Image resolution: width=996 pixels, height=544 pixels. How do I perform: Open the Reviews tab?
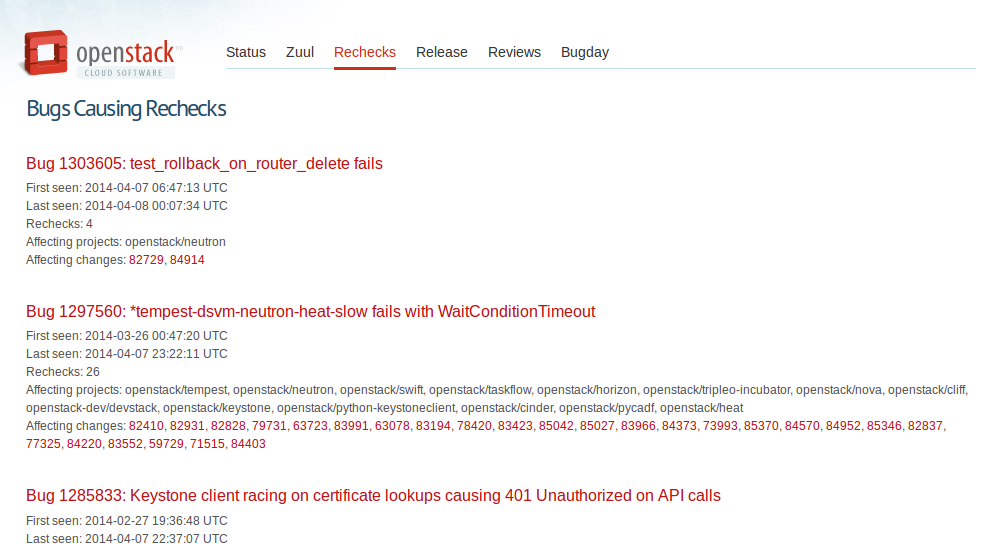coord(514,52)
